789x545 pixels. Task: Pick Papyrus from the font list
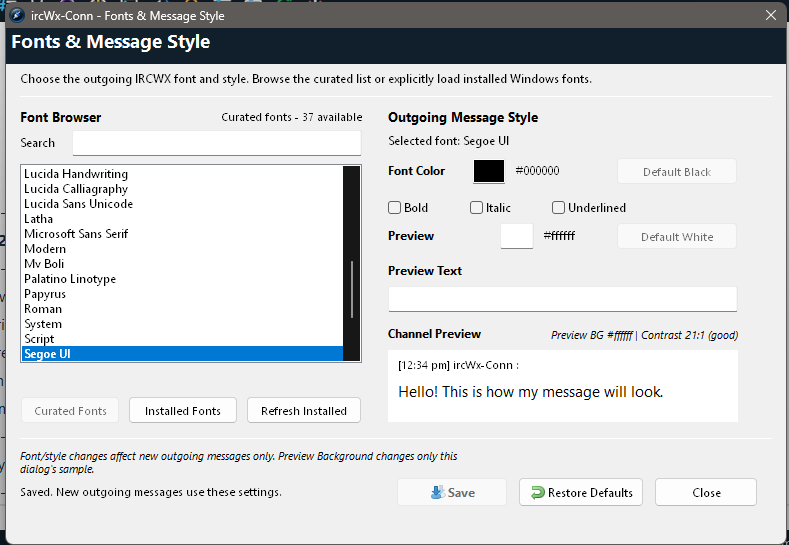tap(182, 294)
